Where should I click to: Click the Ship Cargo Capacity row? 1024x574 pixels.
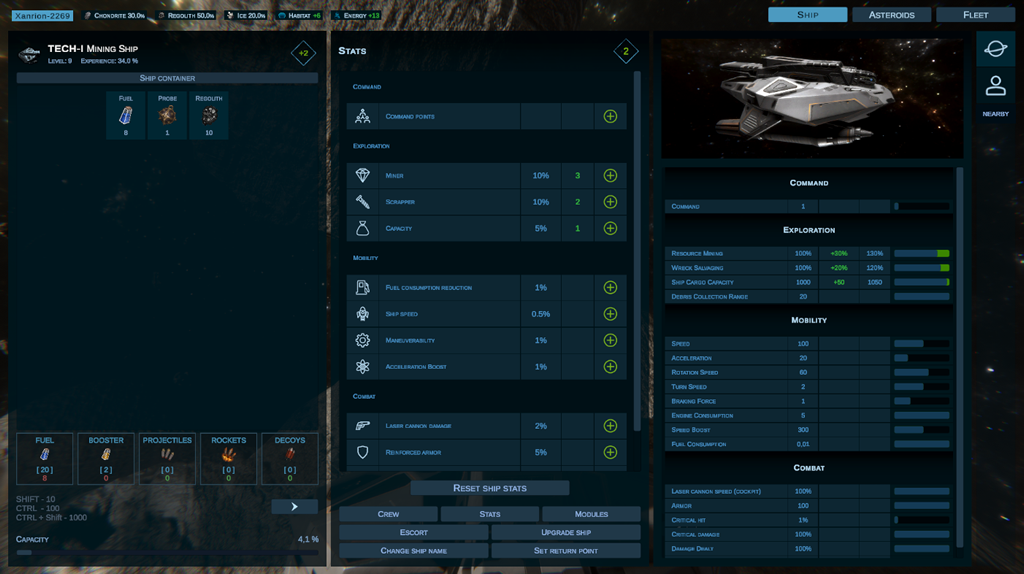click(808, 282)
